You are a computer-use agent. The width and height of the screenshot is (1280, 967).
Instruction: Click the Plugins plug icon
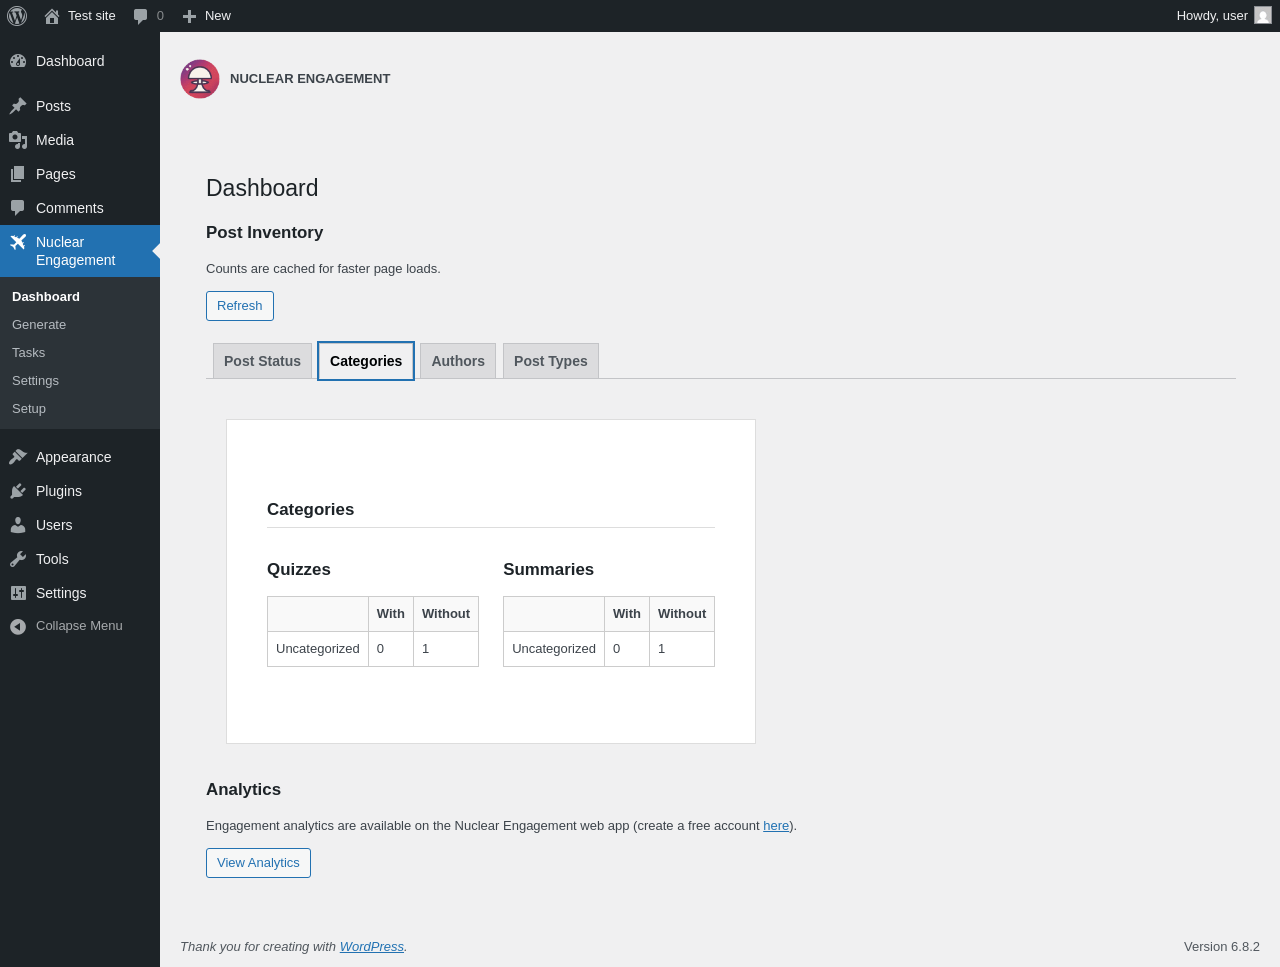click(18, 491)
